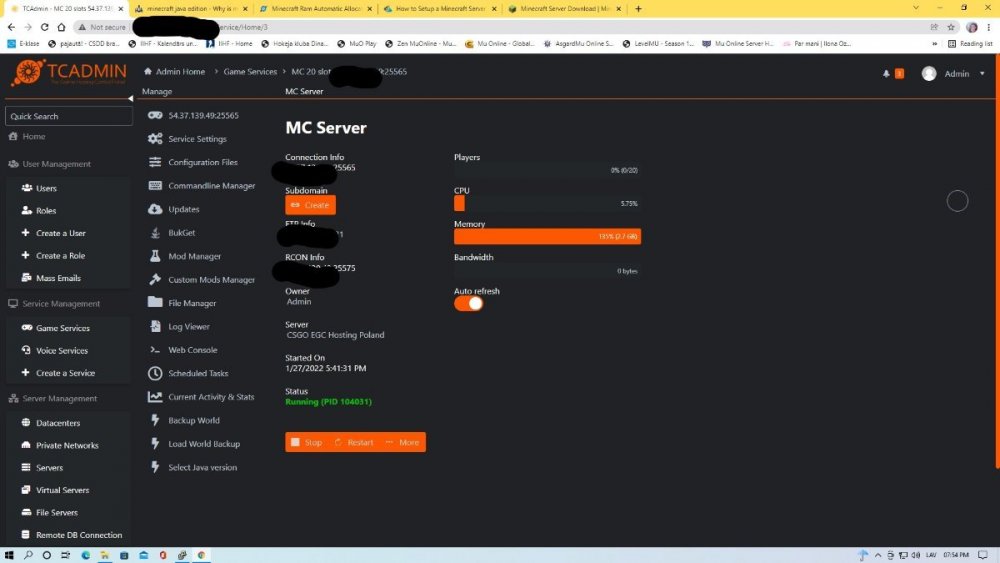This screenshot has width=1000, height=563.
Task: Click the Service Settings gears icon
Action: pos(155,139)
